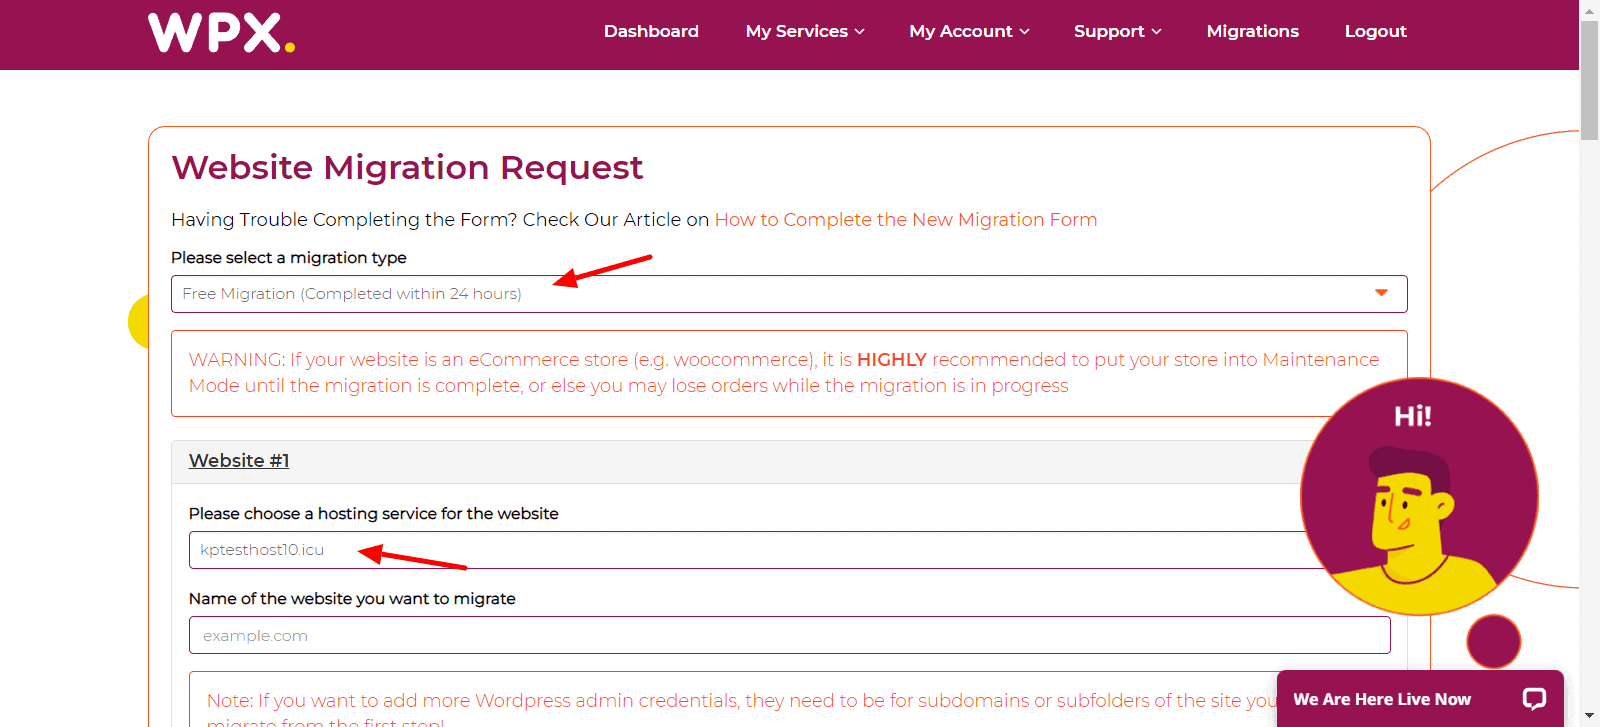Click the Hi! mascot avatar

(x=1418, y=497)
